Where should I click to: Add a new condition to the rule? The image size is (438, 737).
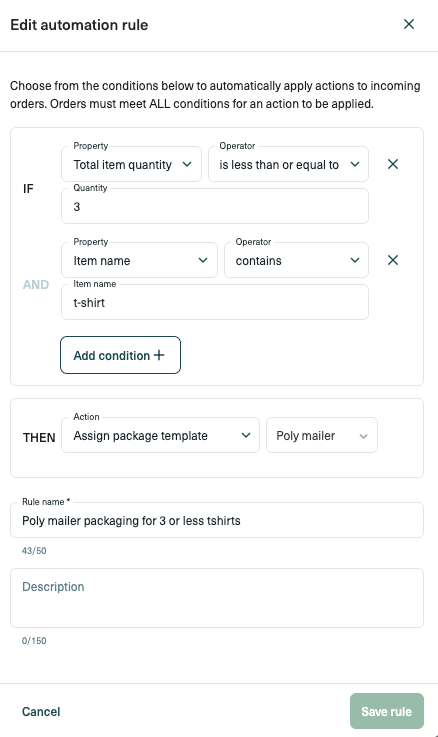(x=120, y=355)
